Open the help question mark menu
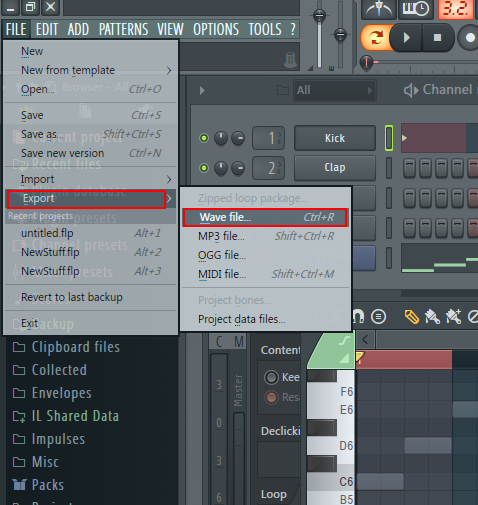The image size is (478, 505). [293, 29]
